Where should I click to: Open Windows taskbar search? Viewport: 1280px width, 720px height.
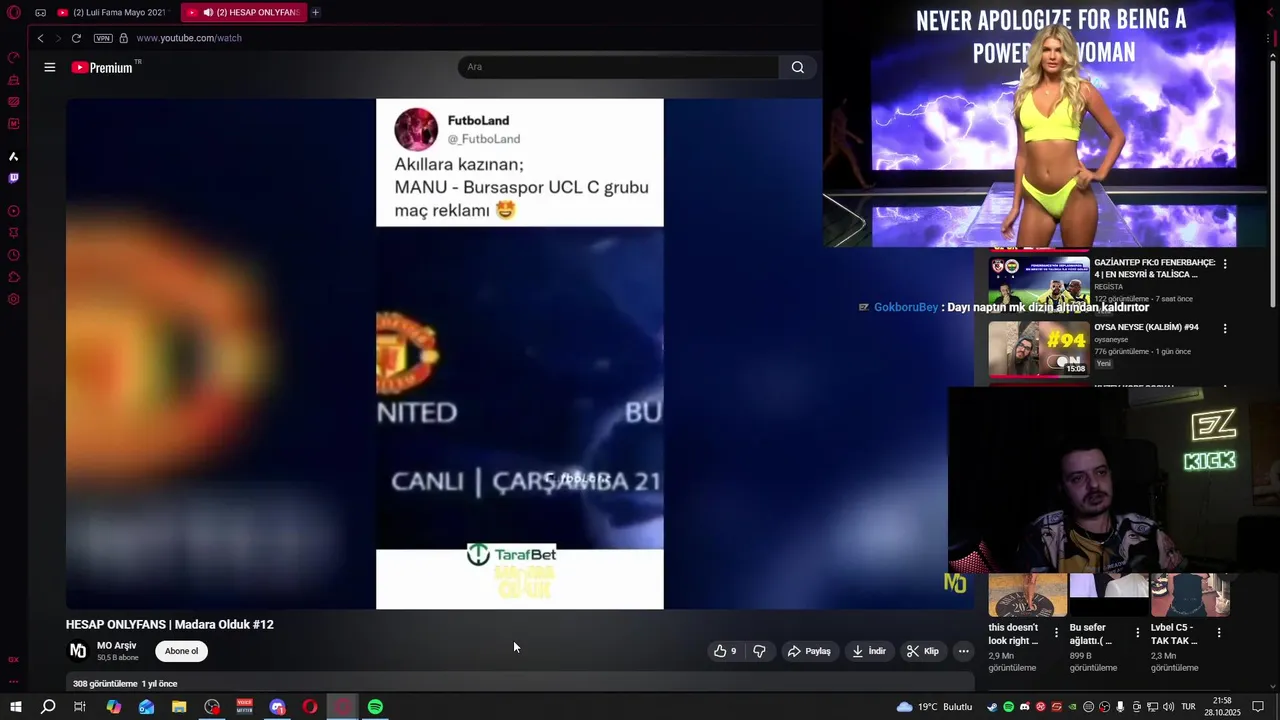[x=48, y=707]
